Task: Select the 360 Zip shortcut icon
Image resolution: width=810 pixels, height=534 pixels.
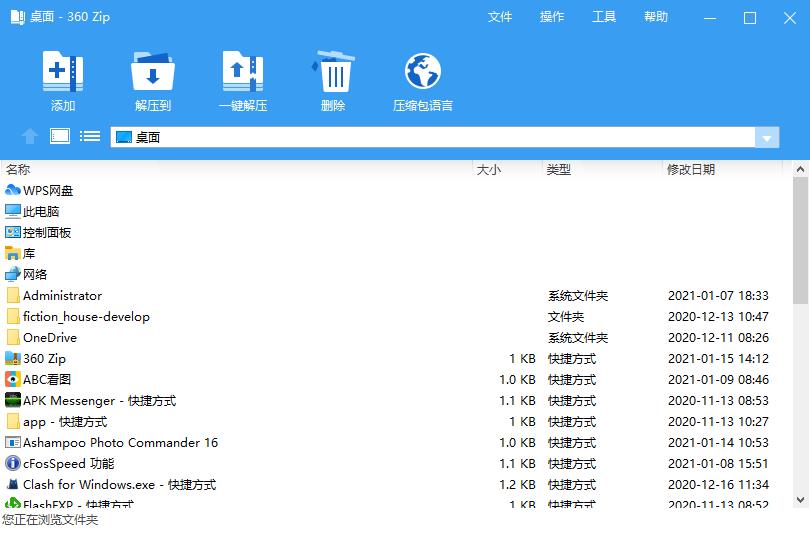Action: [x=12, y=358]
